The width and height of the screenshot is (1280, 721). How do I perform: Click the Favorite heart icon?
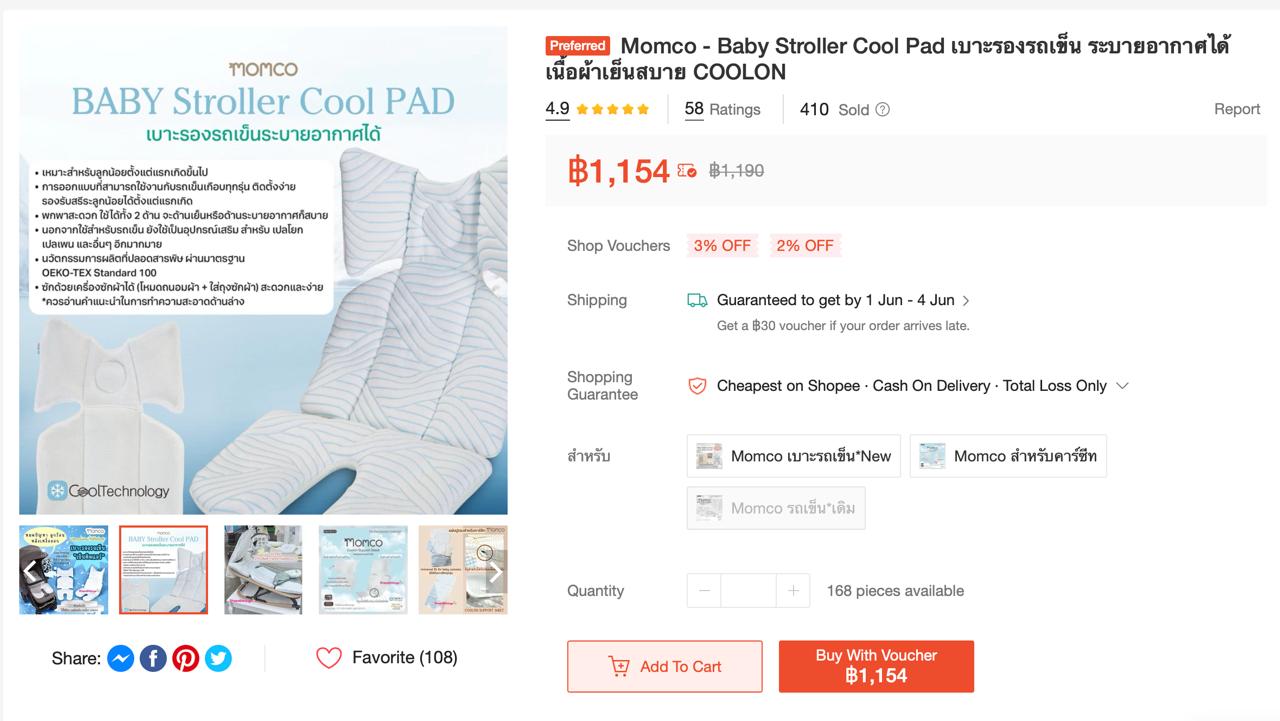[x=329, y=658]
